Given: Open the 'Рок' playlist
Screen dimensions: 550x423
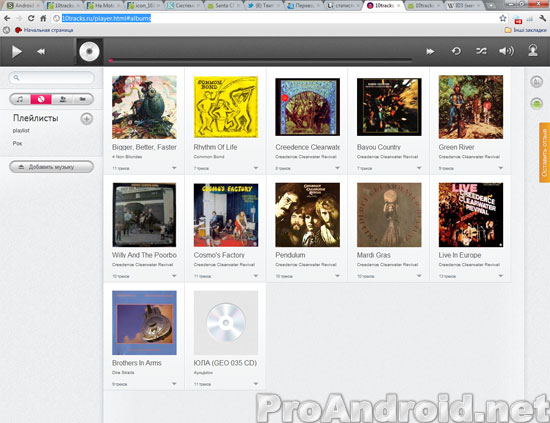Looking at the screenshot, I should pyautogui.click(x=17, y=143).
